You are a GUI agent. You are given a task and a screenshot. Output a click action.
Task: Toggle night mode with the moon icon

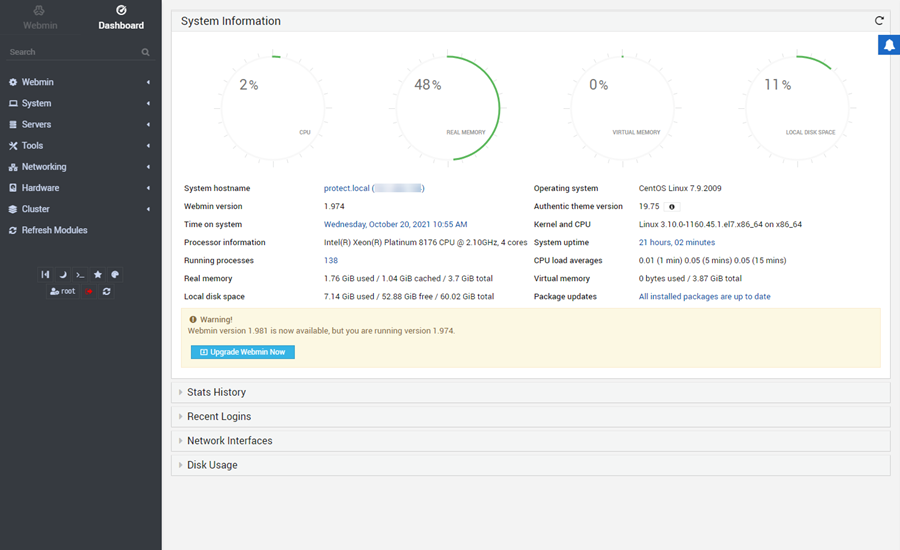(x=62, y=274)
